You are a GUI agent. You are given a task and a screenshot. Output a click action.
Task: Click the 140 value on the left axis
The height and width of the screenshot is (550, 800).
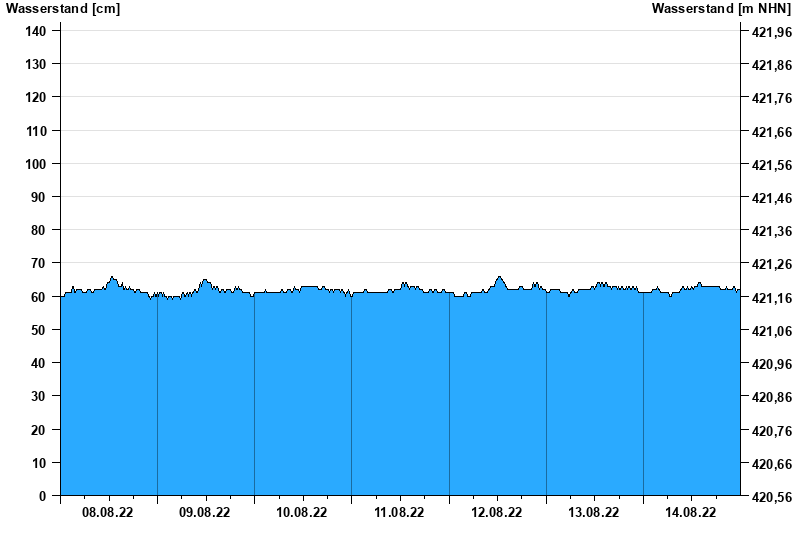[36, 31]
